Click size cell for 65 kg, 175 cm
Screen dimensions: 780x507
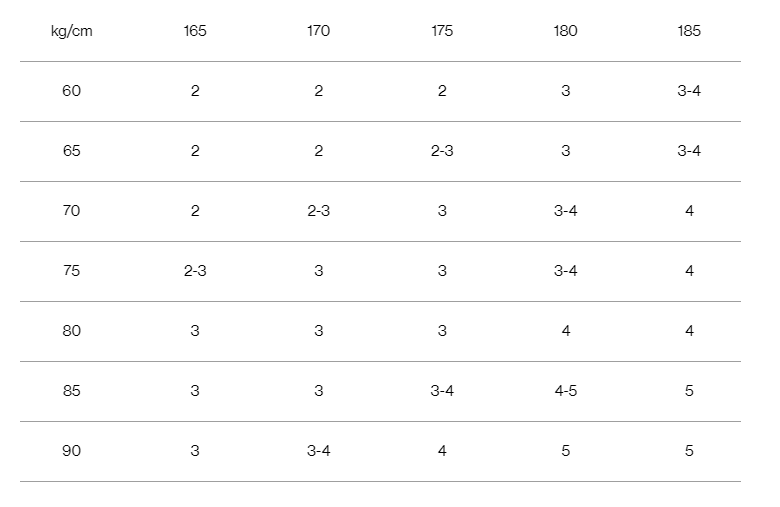point(442,151)
